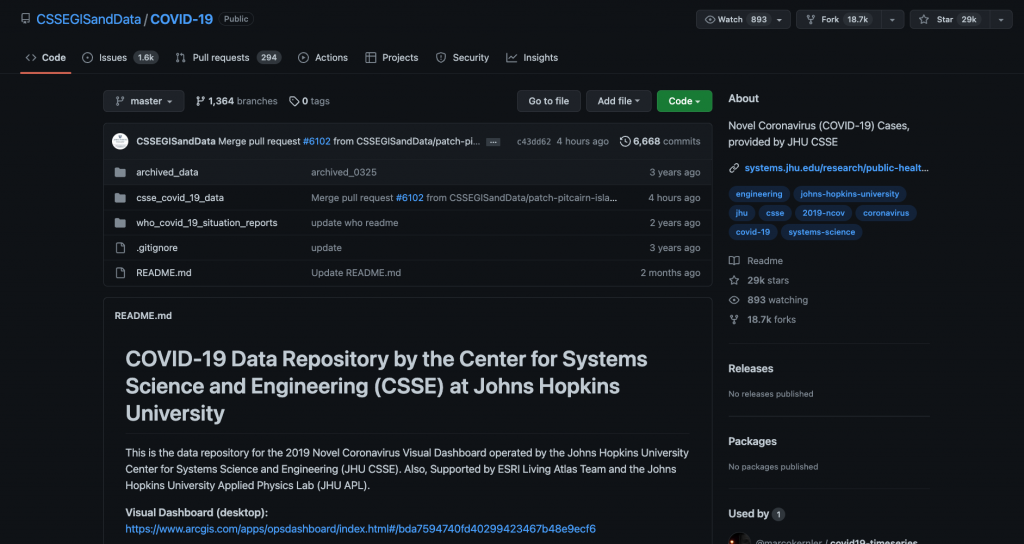The width and height of the screenshot is (1024, 544).
Task: Open the csse_covid_19_data folder
Action: (x=180, y=198)
